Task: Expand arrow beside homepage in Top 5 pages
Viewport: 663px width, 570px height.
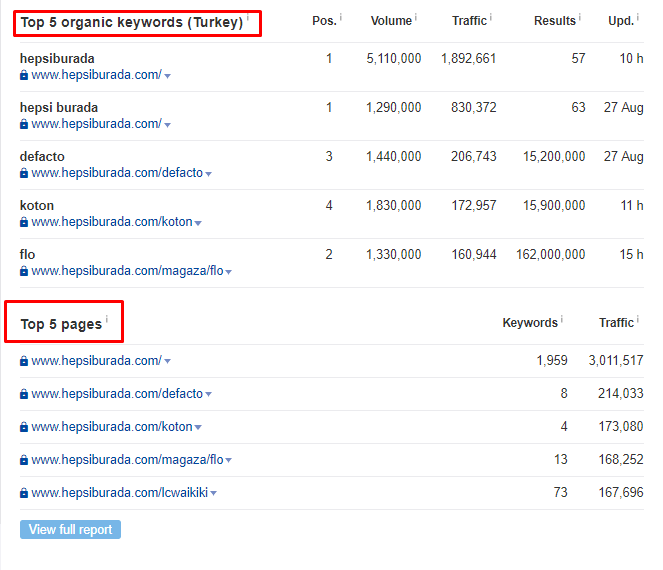Action: pos(167,362)
